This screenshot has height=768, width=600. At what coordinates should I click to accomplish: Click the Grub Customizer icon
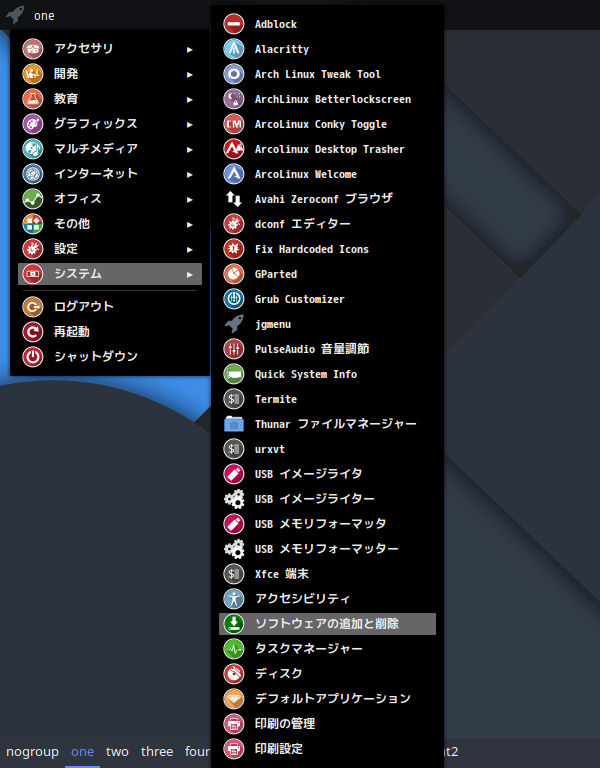[234, 299]
